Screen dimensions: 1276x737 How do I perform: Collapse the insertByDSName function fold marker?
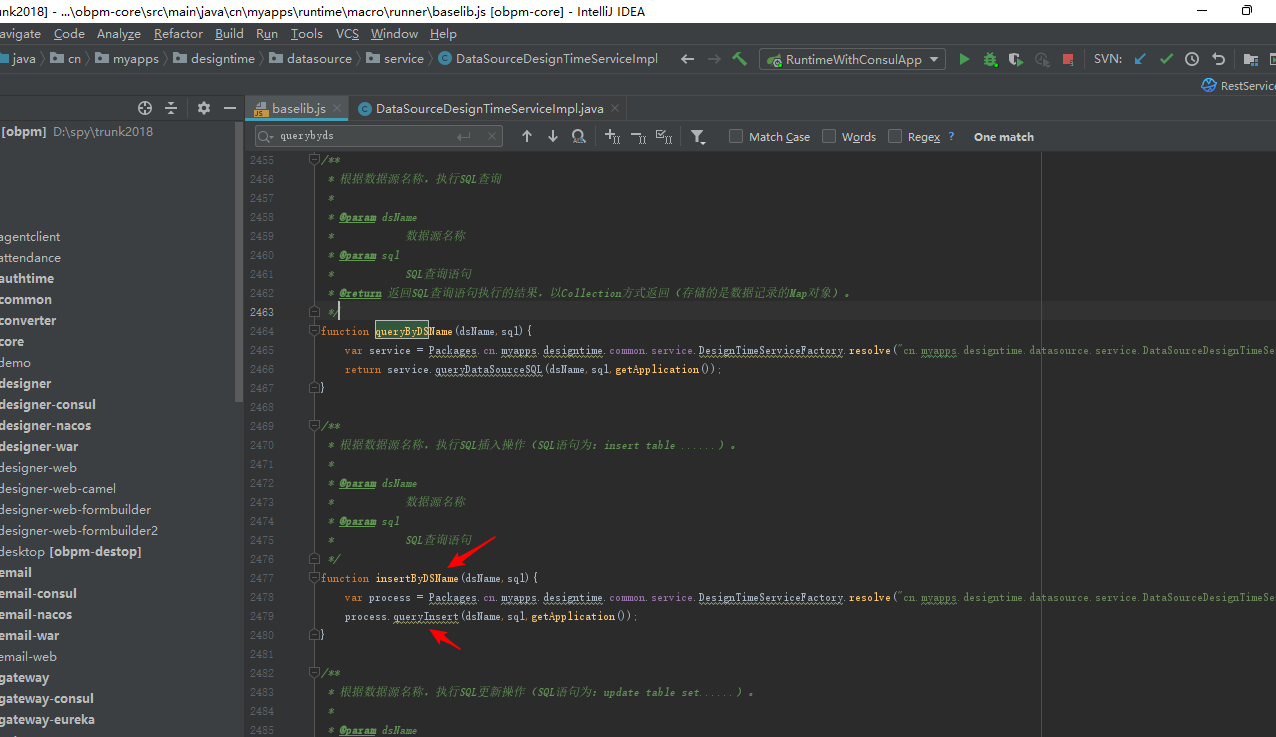tap(314, 578)
